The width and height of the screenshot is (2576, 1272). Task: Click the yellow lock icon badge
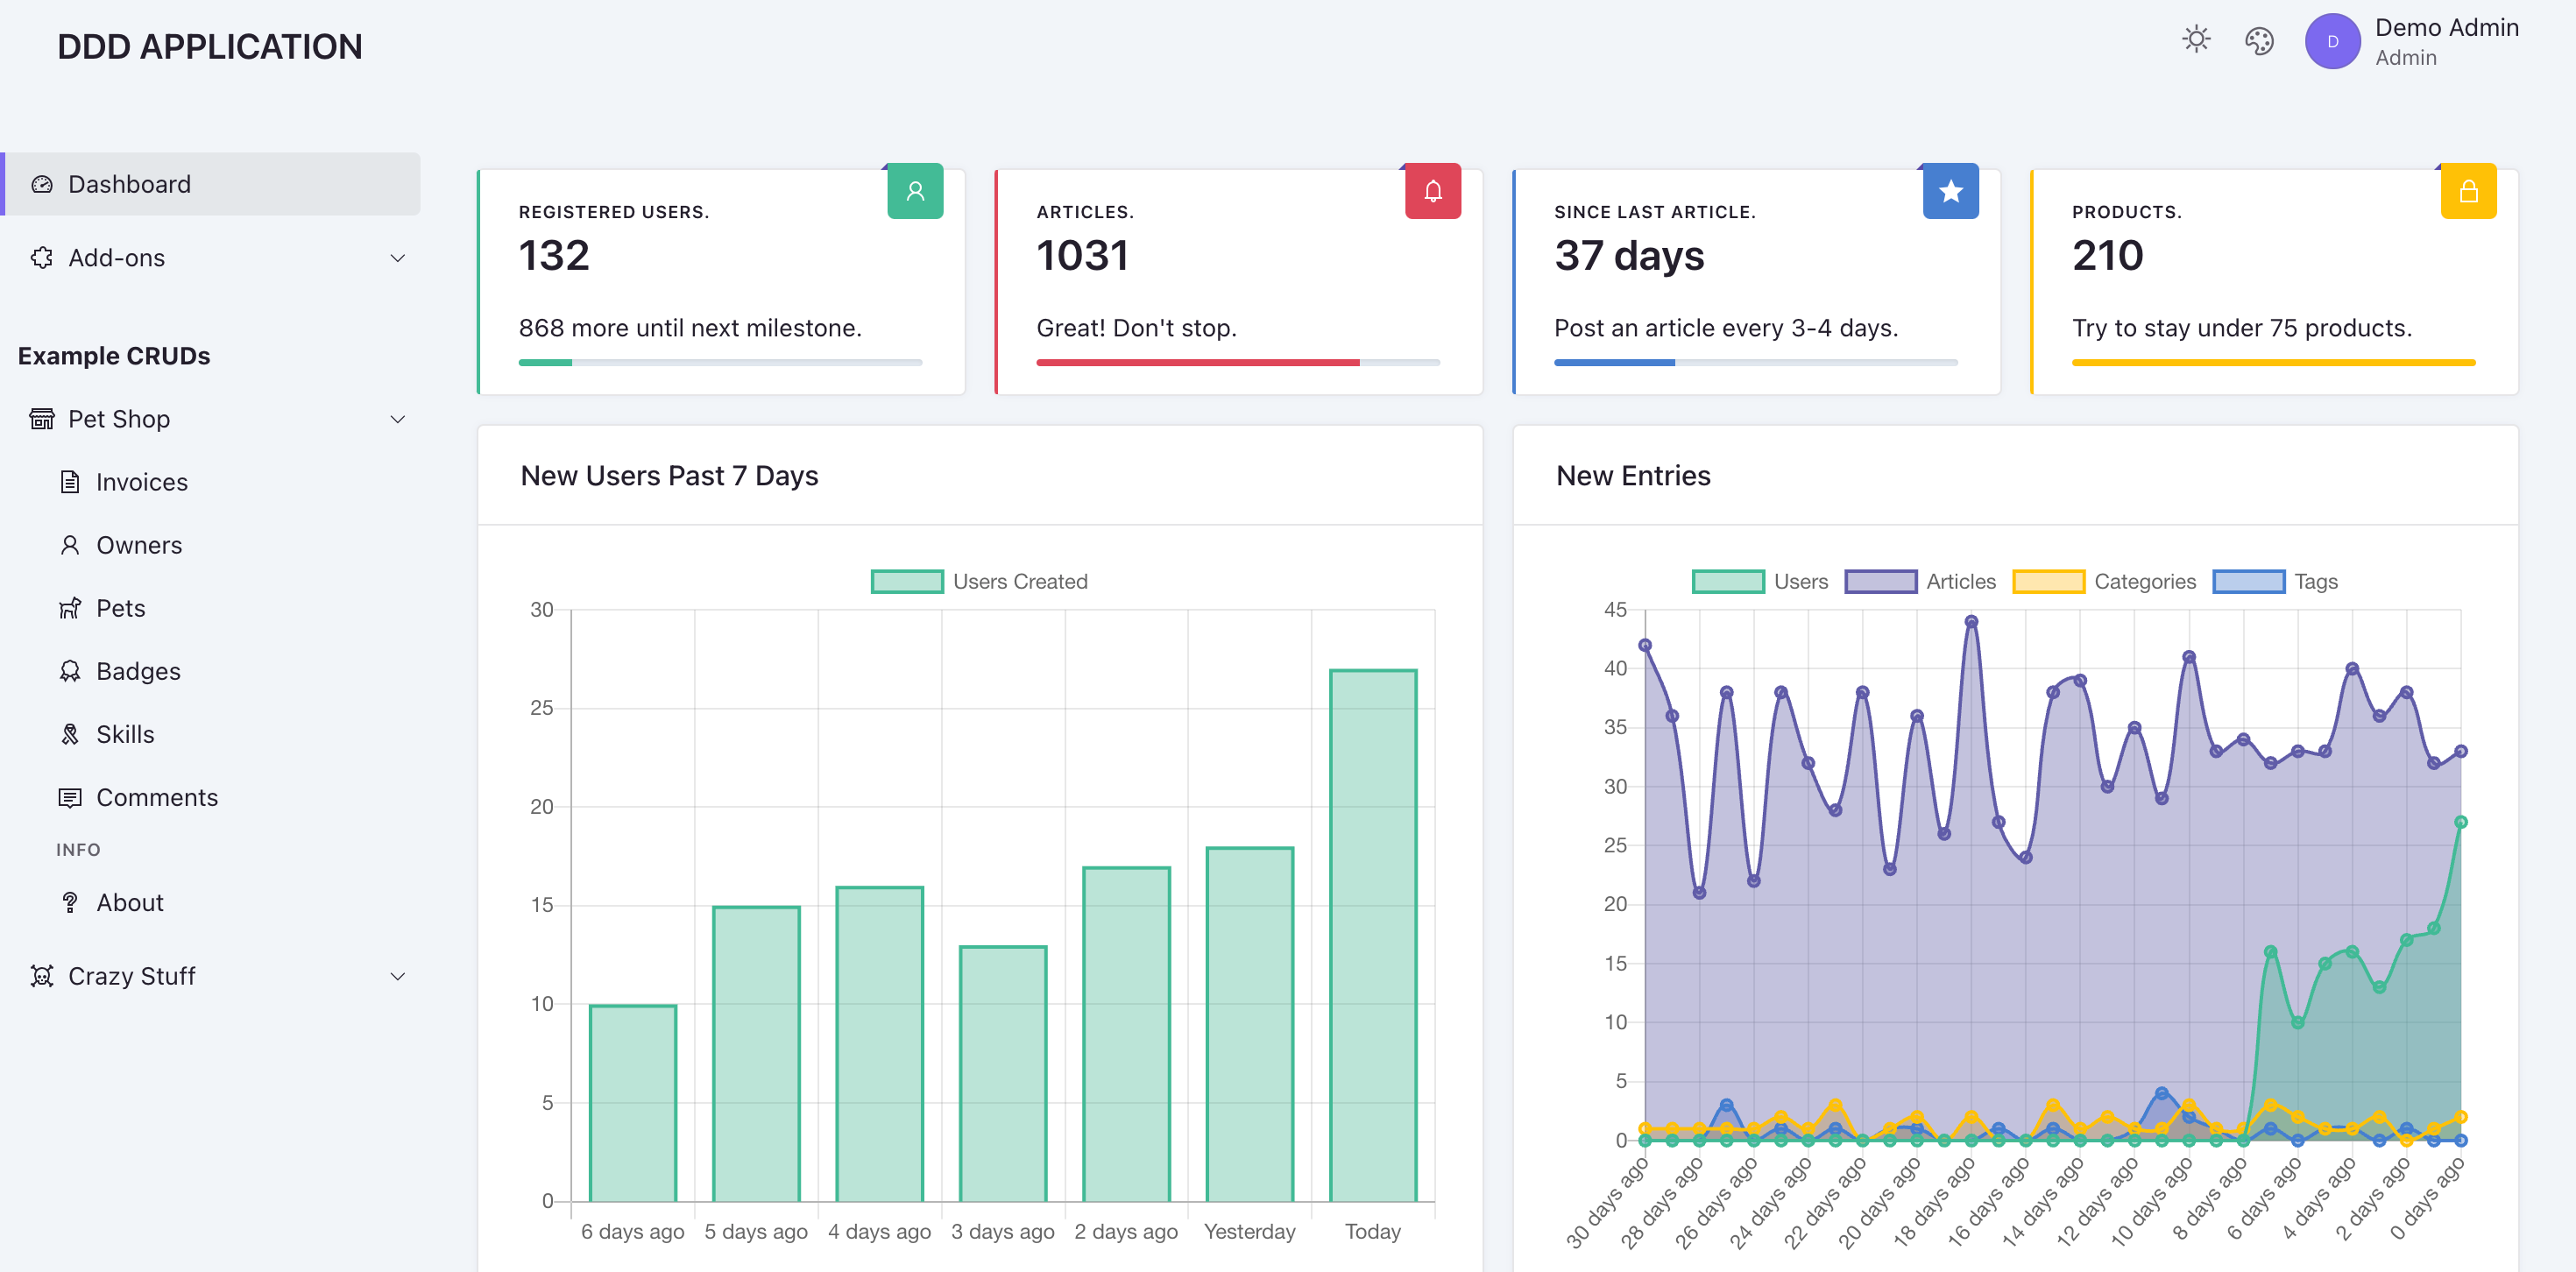coord(2468,191)
